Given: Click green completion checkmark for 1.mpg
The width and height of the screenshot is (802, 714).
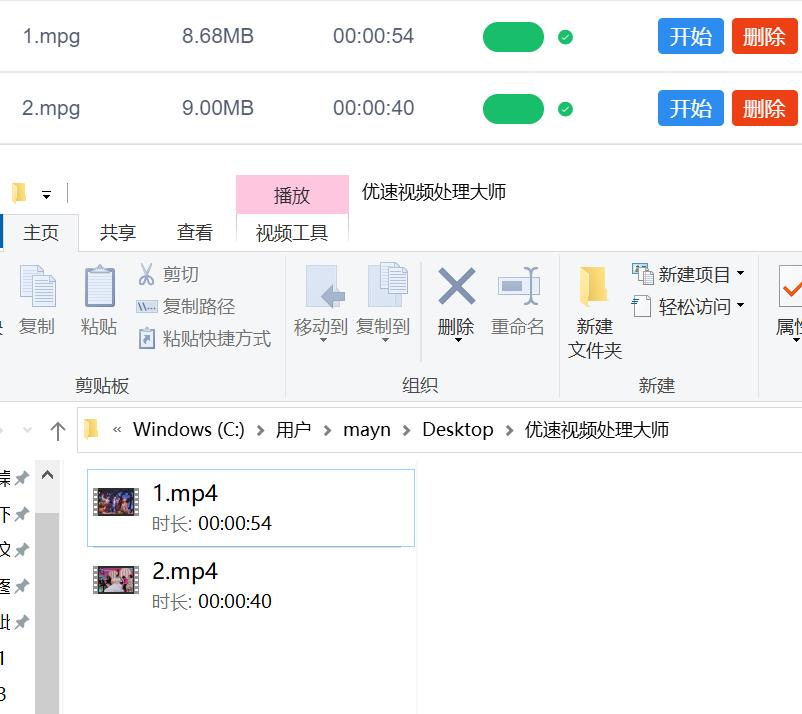Looking at the screenshot, I should pos(564,36).
